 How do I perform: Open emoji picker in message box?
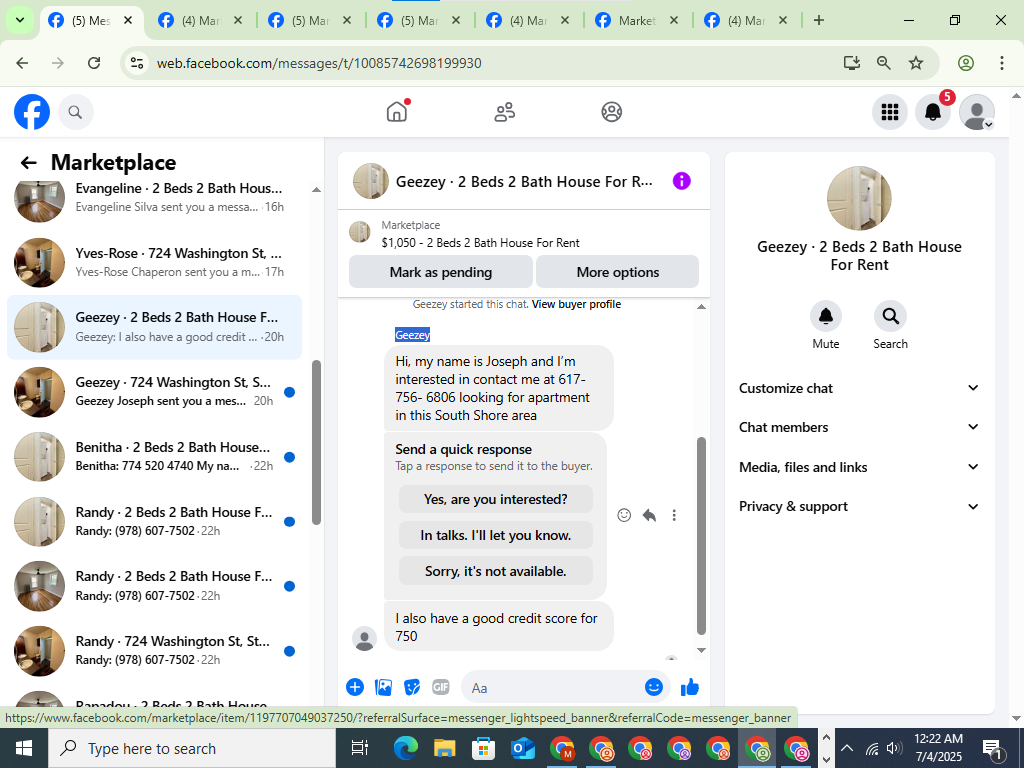[x=654, y=687]
